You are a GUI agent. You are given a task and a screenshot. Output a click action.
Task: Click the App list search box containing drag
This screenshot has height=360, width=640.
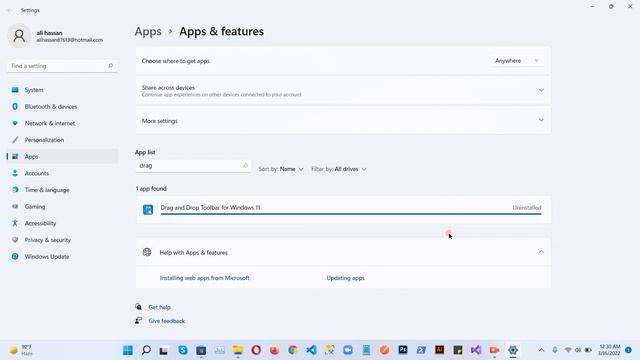[193, 166]
